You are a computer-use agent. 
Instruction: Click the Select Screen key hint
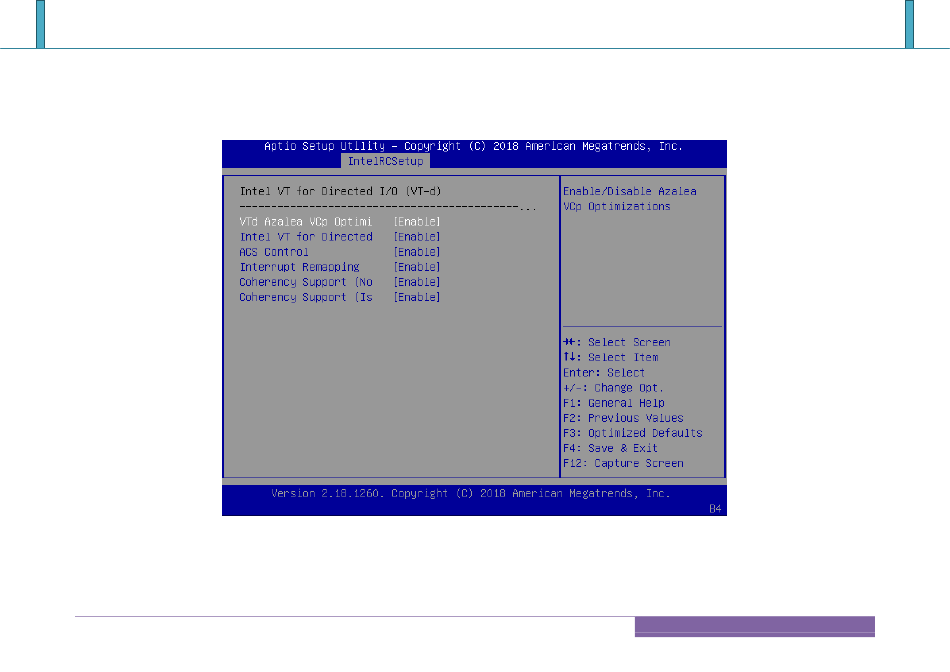click(617, 342)
